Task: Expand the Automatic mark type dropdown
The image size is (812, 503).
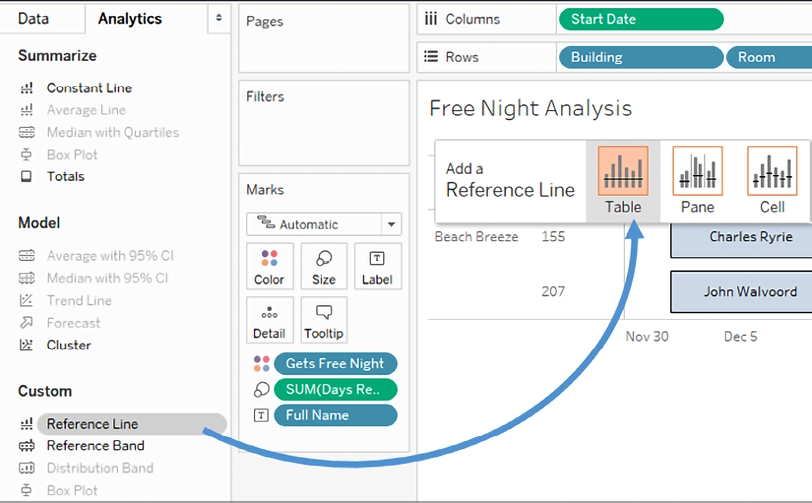Action: tap(324, 225)
